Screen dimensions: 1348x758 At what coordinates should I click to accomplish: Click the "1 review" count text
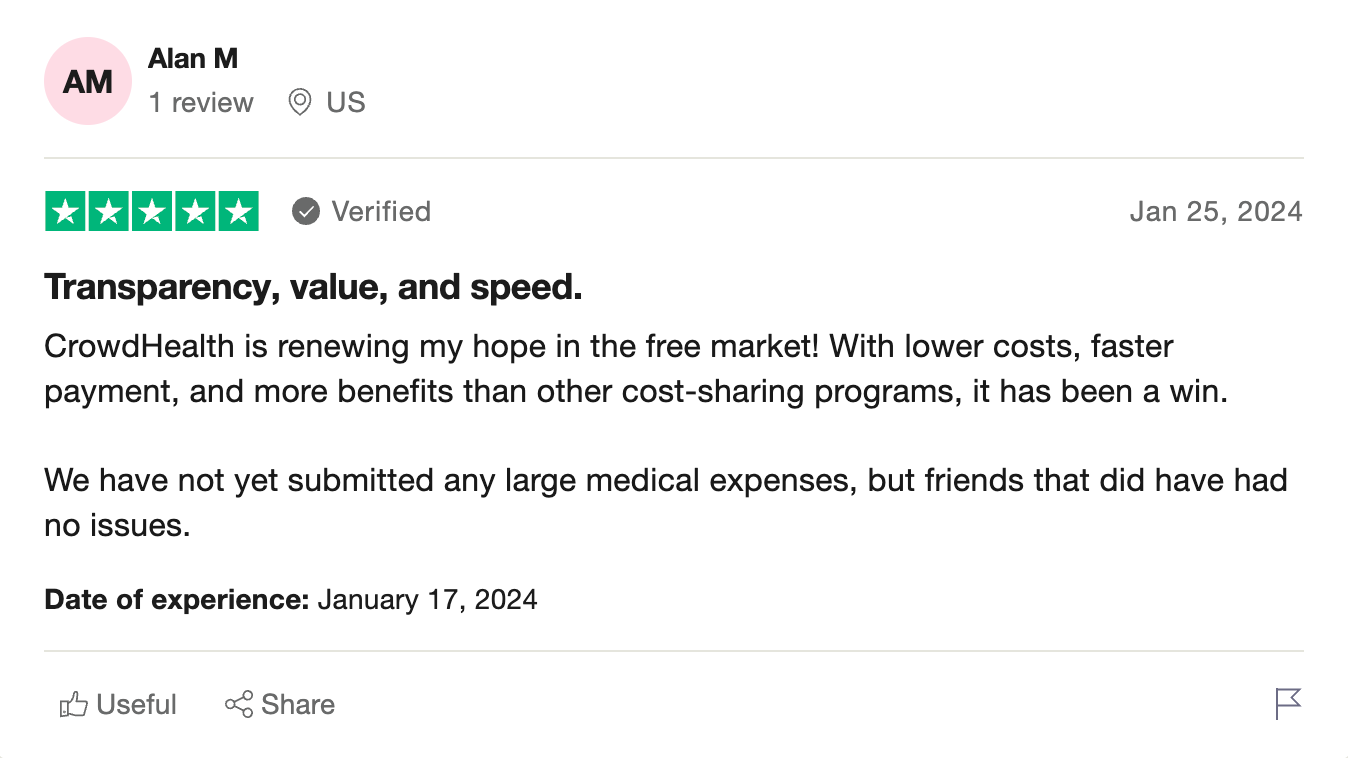click(201, 103)
